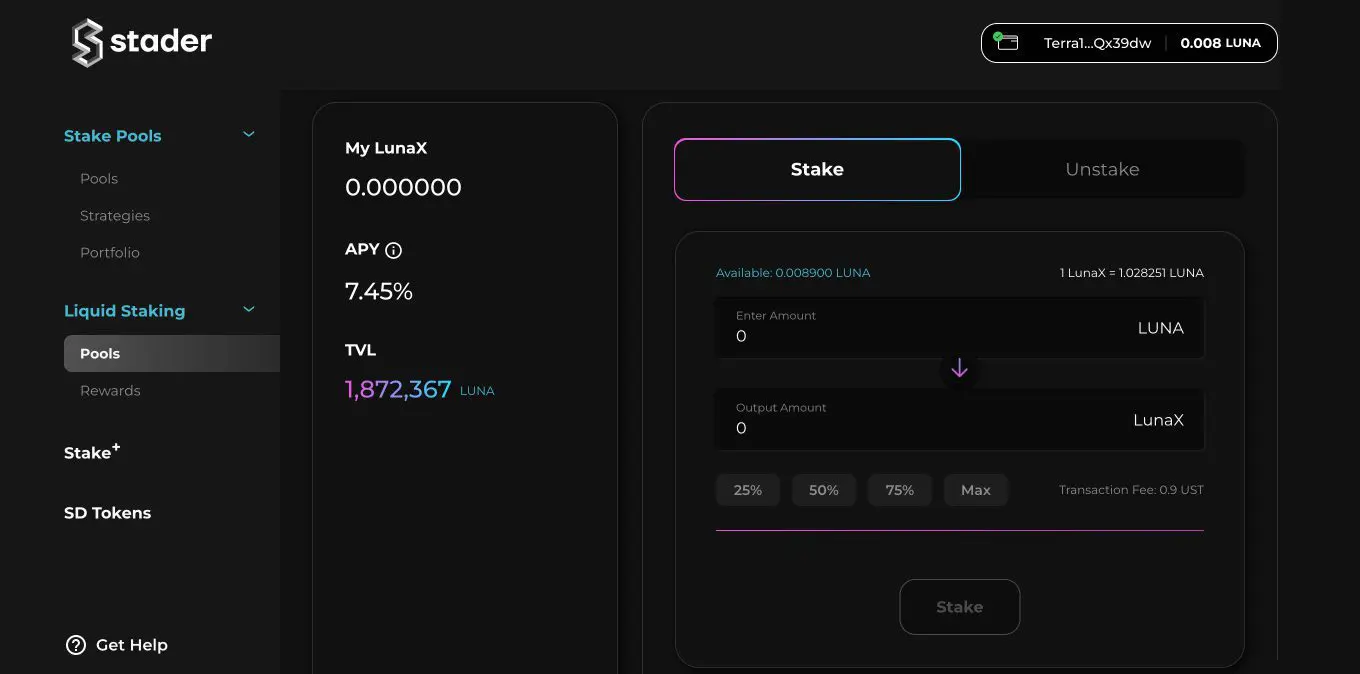The height and width of the screenshot is (674, 1360).
Task: Click the TVL label
Action: [360, 350]
